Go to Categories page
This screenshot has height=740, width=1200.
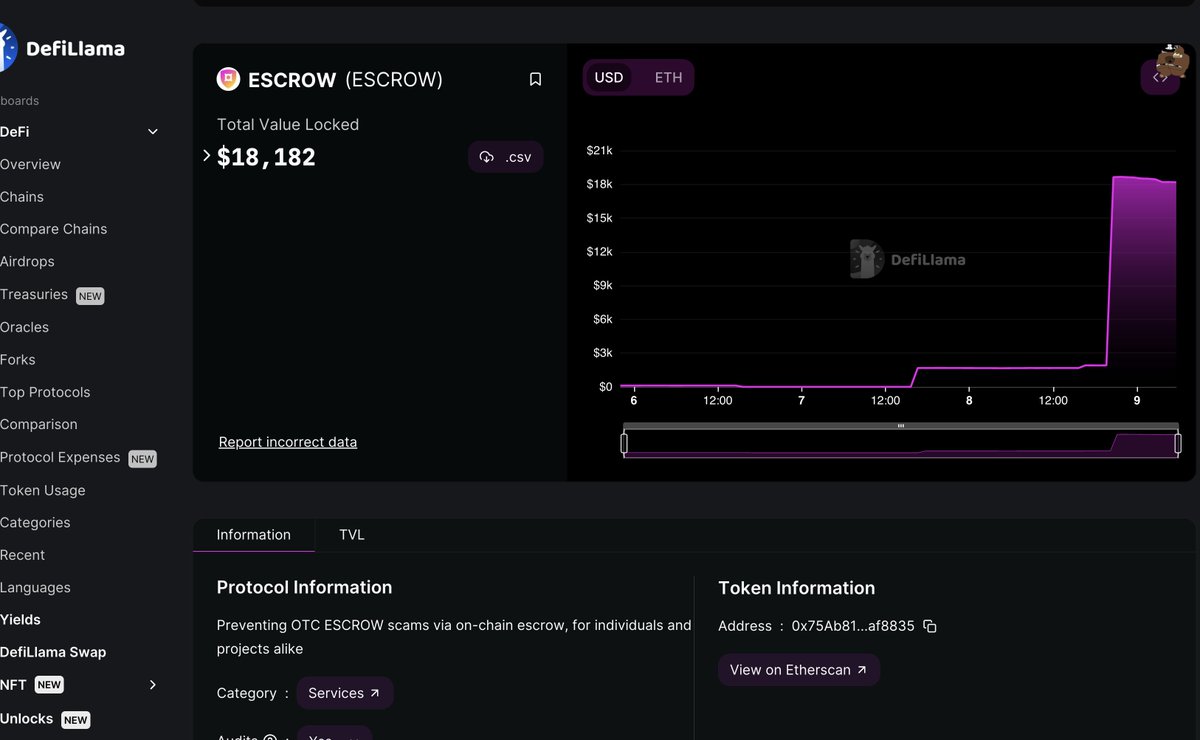tap(35, 522)
